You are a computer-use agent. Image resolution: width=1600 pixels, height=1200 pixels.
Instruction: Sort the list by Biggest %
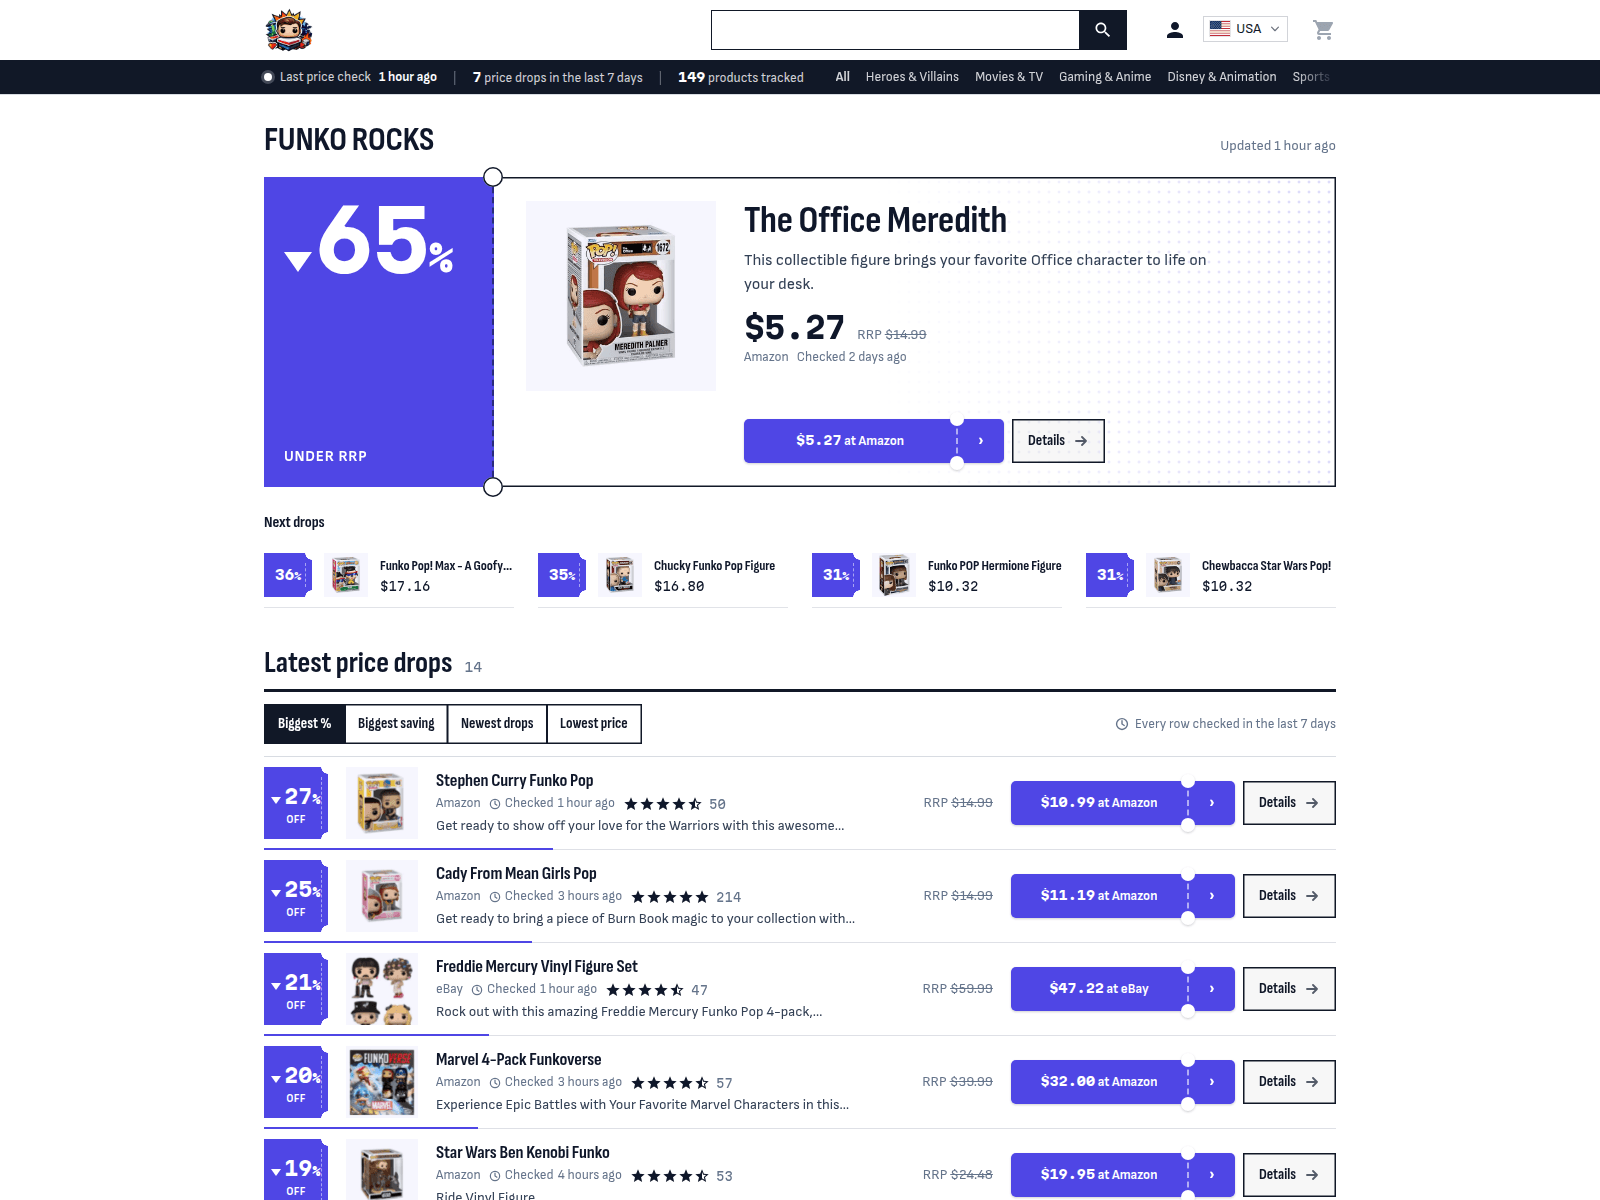point(305,724)
